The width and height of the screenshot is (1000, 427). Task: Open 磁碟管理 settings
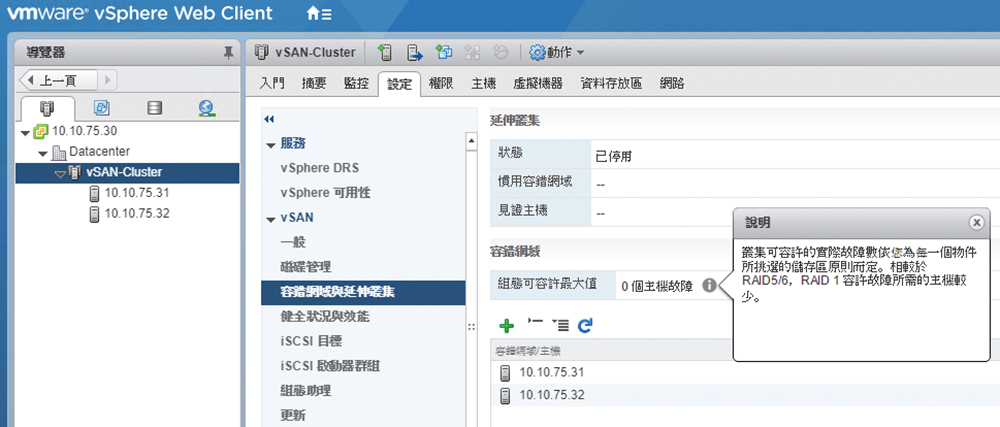point(305,267)
